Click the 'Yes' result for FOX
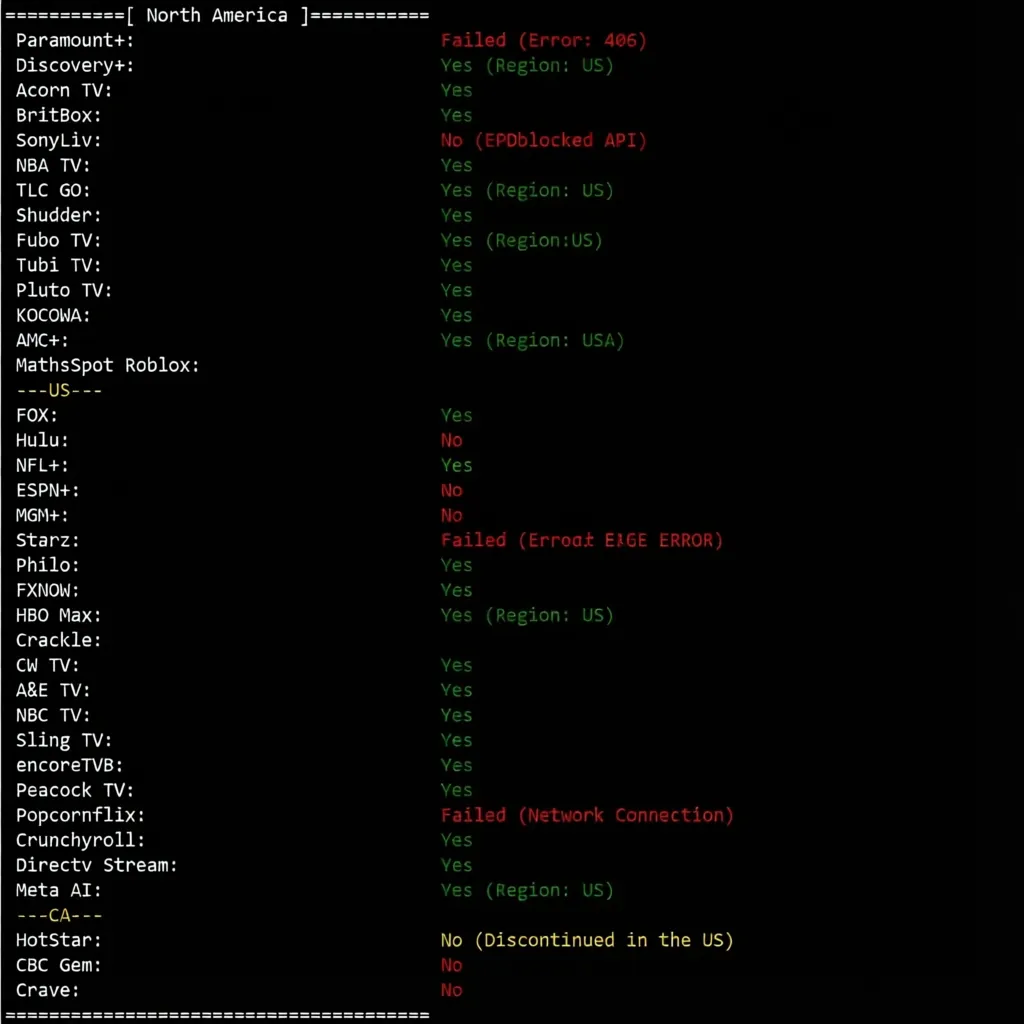1024x1024 pixels. click(x=456, y=415)
